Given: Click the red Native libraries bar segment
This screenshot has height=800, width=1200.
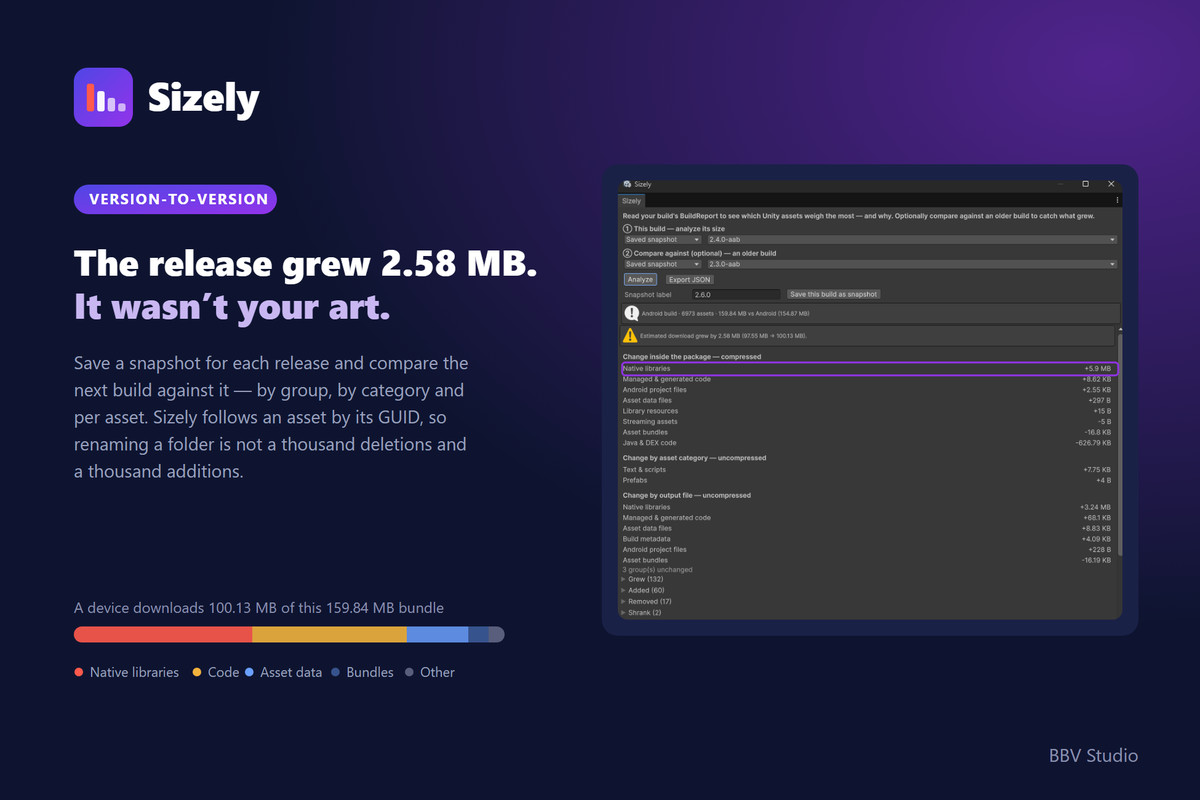Looking at the screenshot, I should pos(163,634).
